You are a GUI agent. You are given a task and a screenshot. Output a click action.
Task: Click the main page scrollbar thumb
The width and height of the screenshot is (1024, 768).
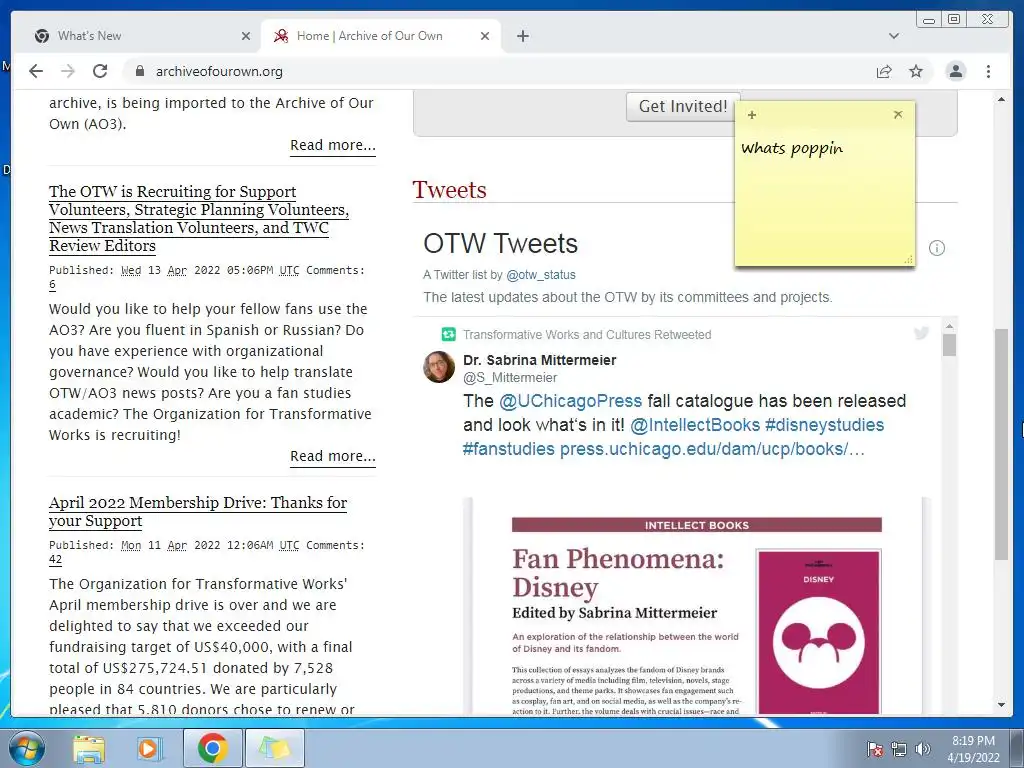1001,444
